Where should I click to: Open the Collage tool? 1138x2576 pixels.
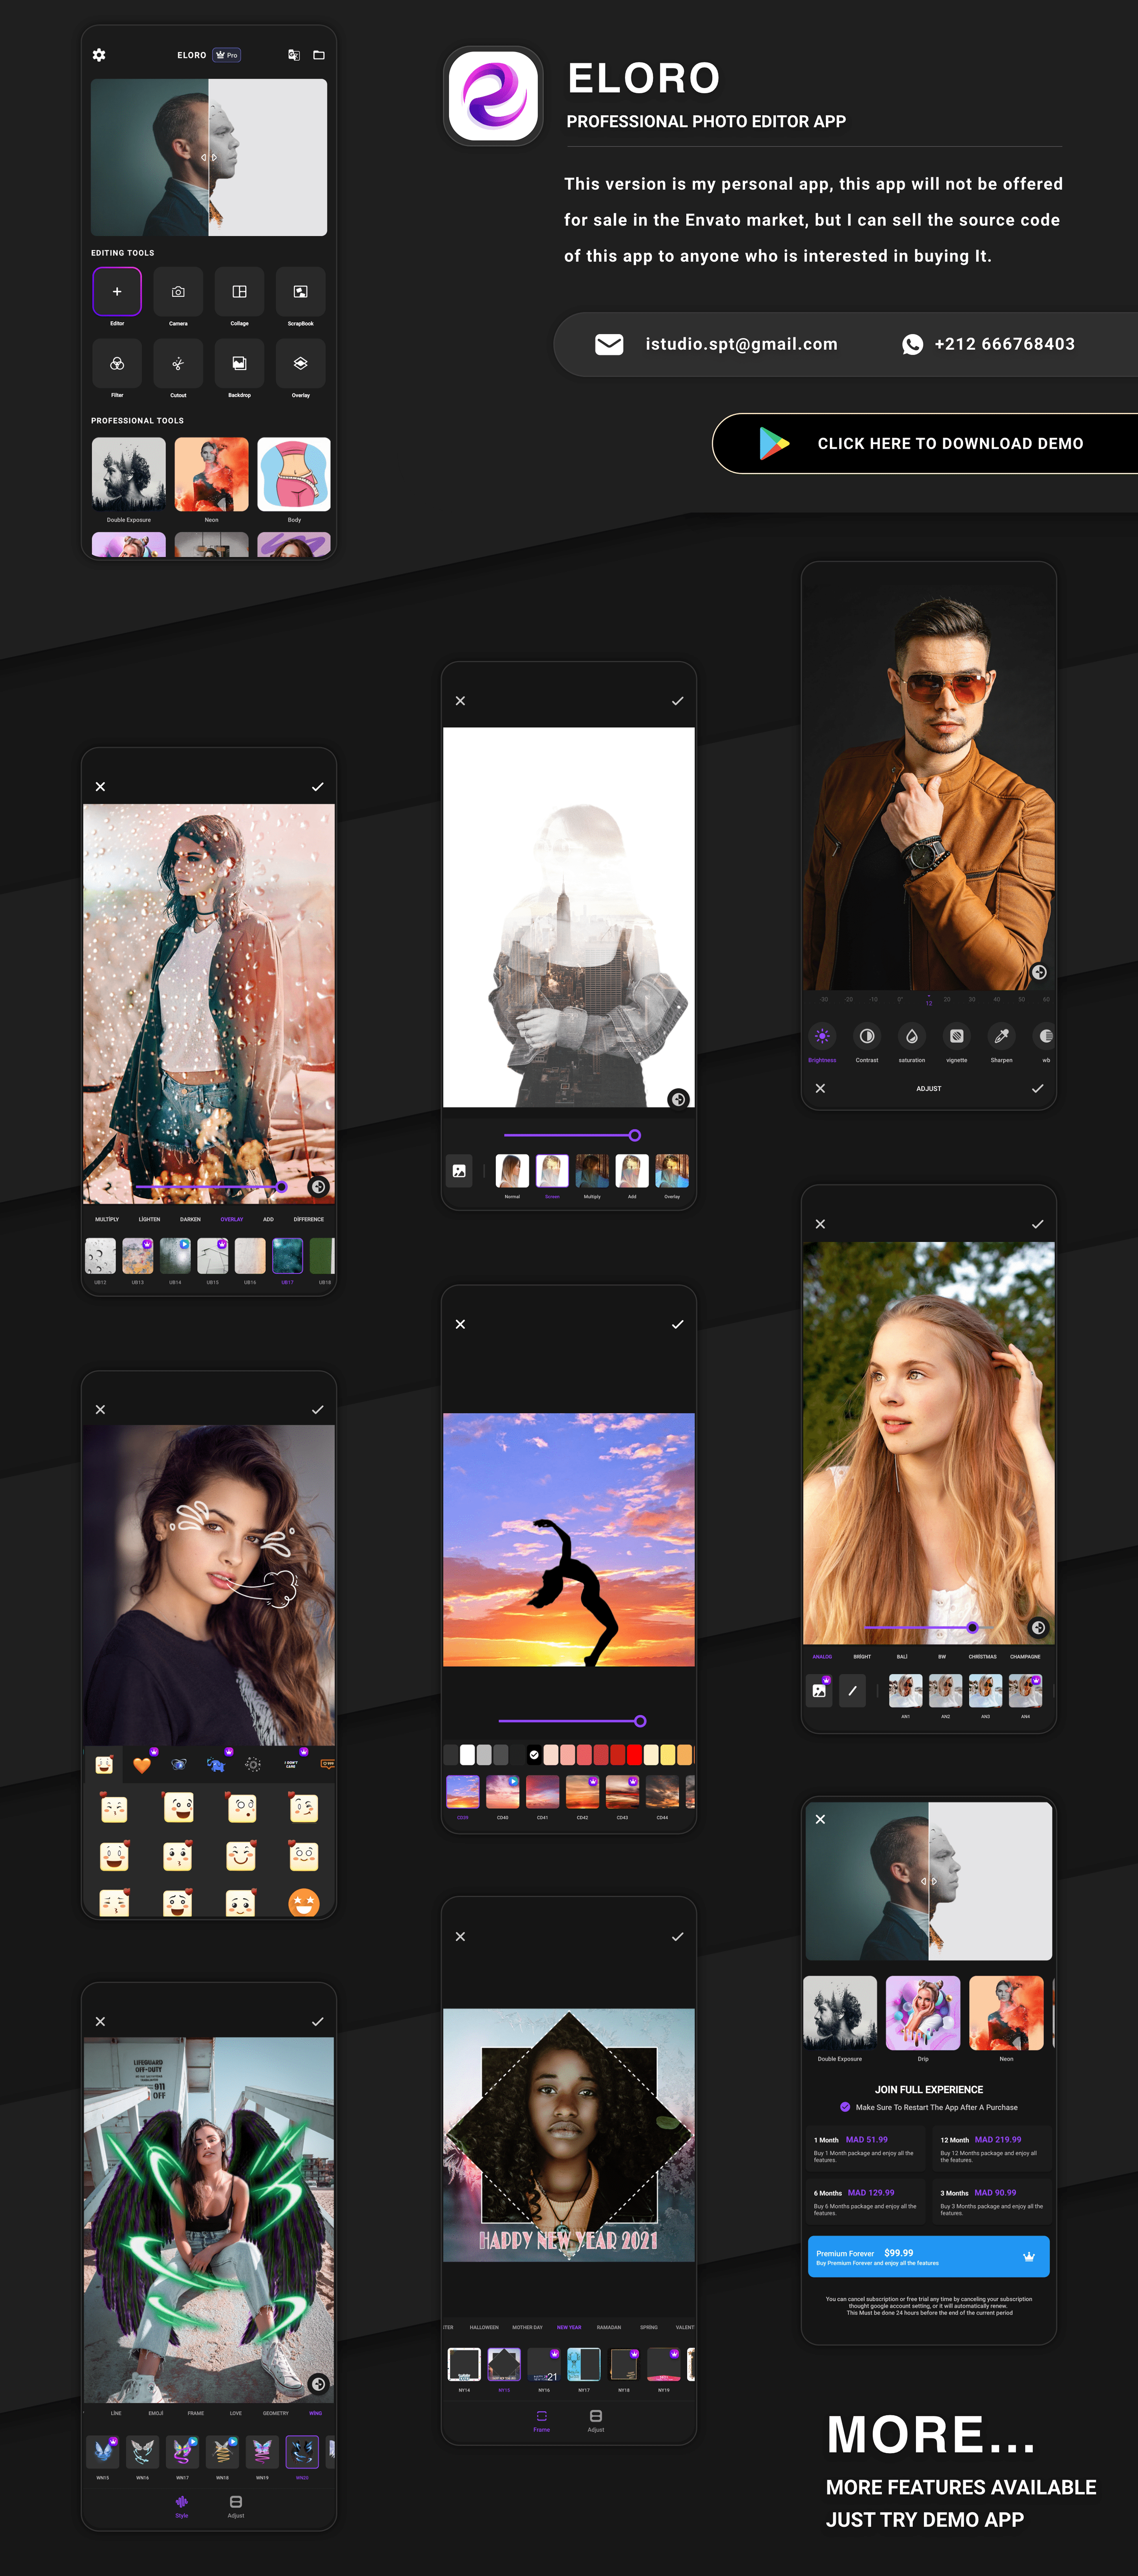[x=239, y=291]
